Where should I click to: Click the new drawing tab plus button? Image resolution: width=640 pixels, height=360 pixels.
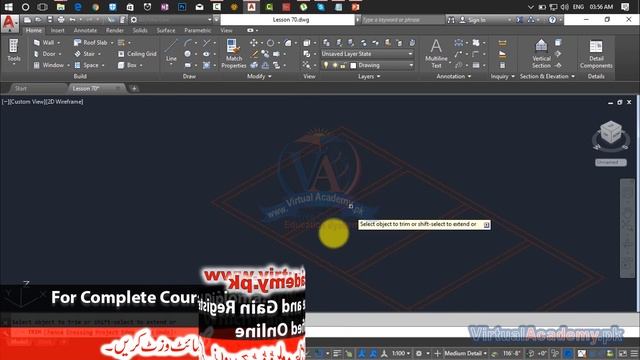(134, 89)
